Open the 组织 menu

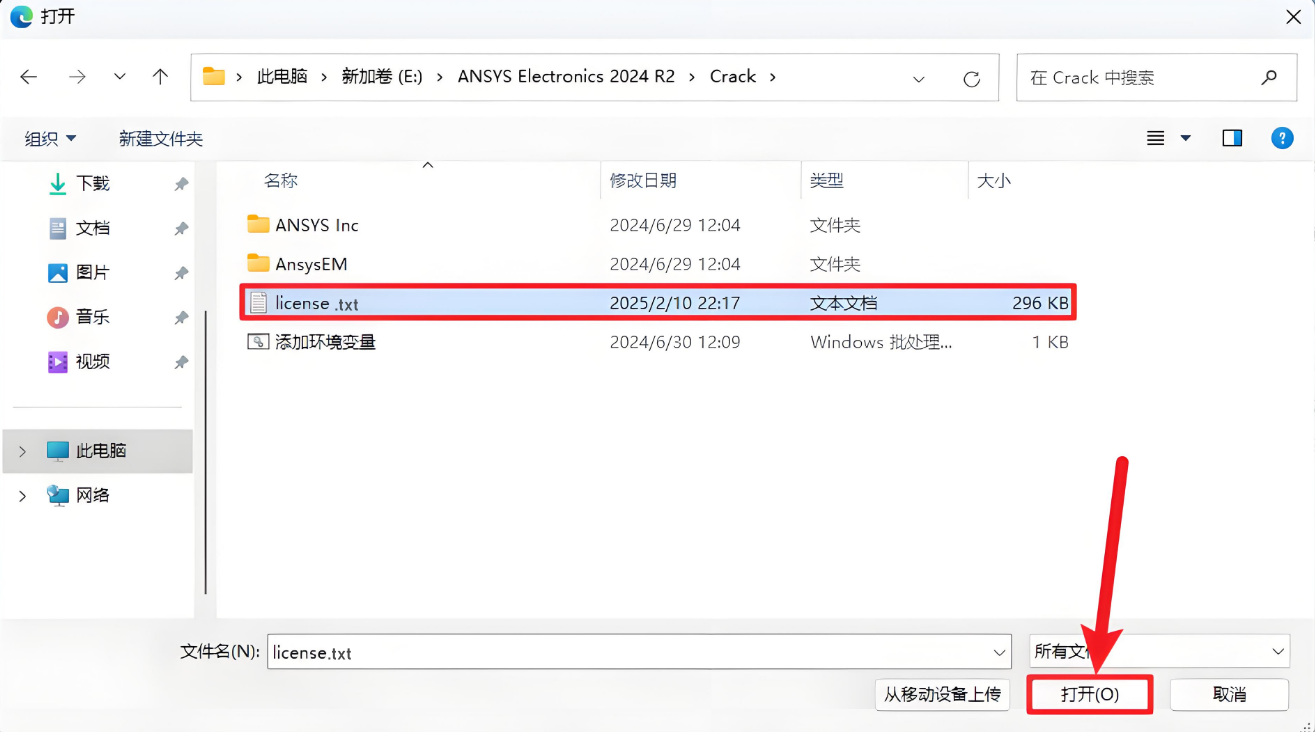click(50, 139)
